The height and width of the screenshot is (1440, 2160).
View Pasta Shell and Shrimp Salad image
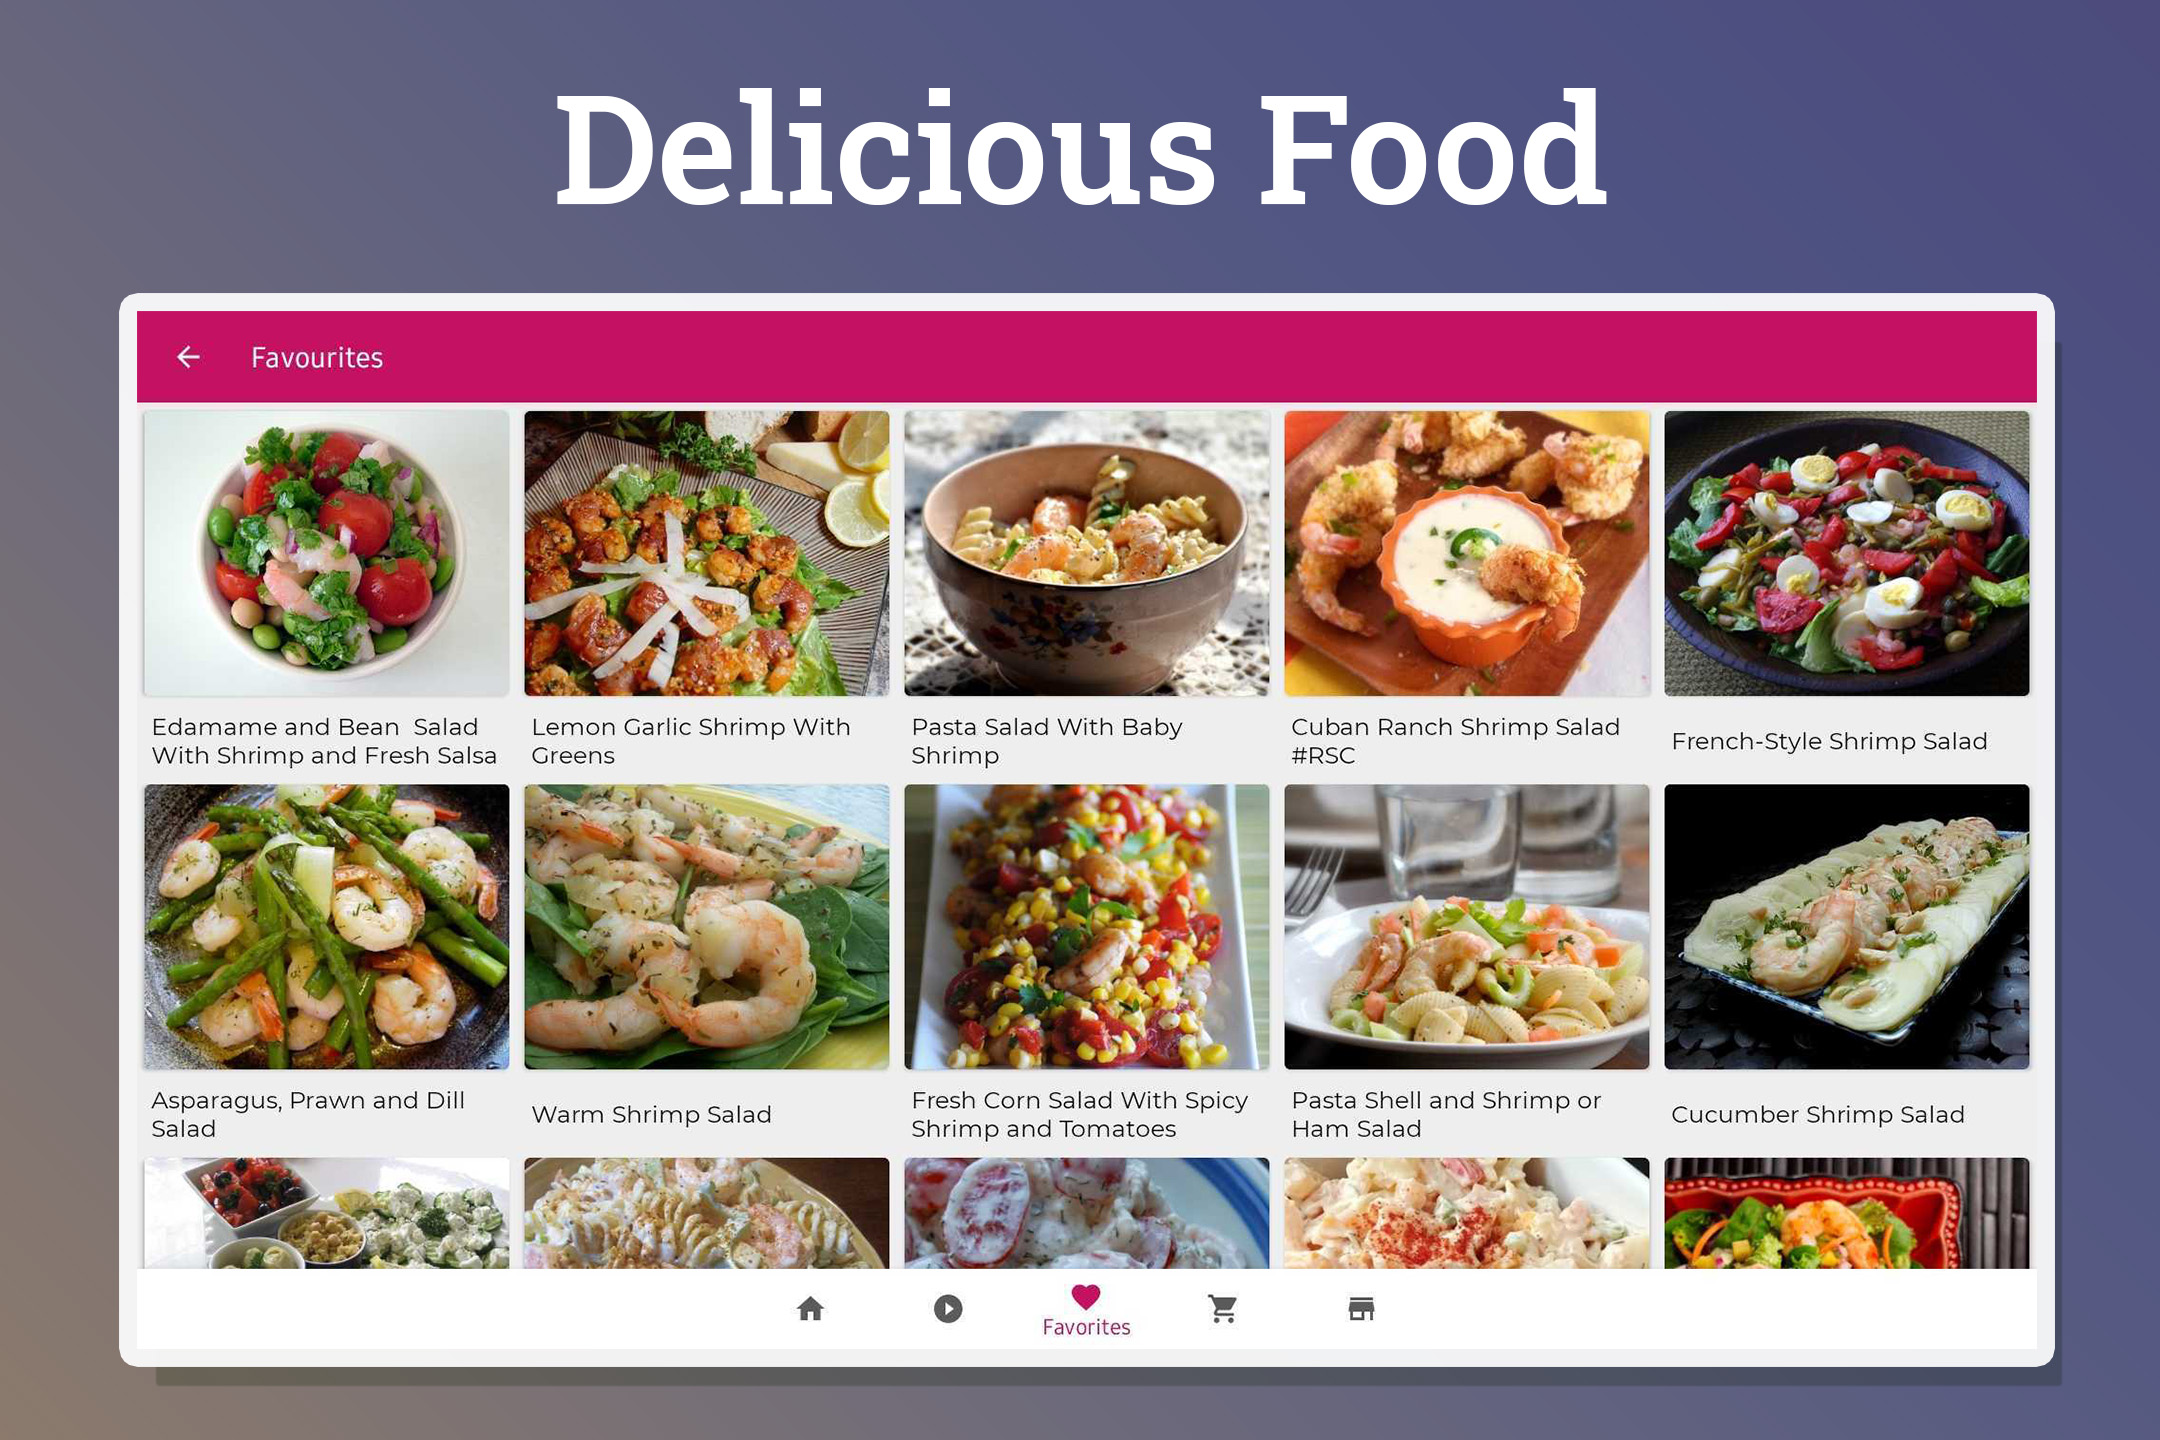coord(1466,927)
